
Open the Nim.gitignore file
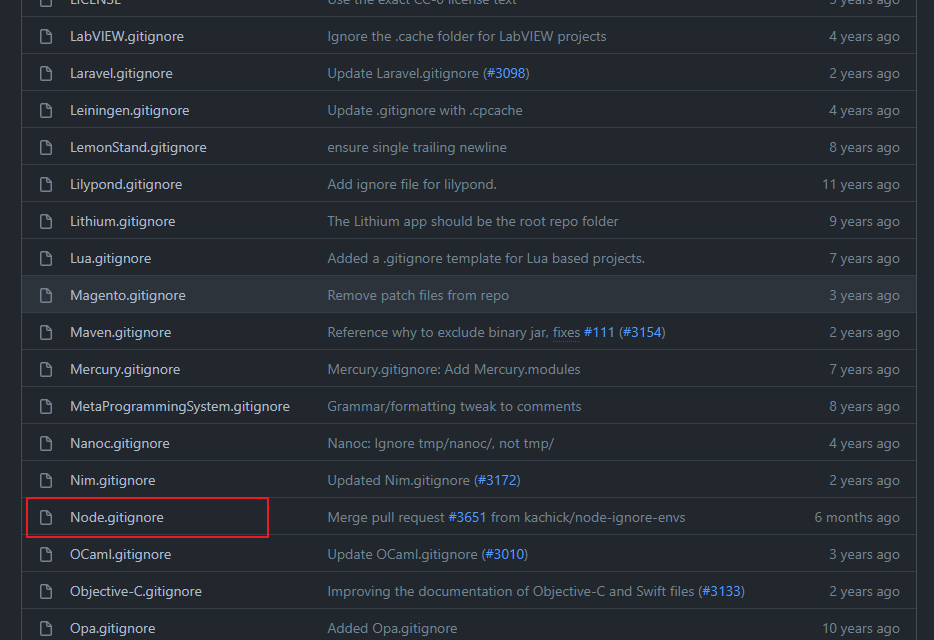[112, 481]
